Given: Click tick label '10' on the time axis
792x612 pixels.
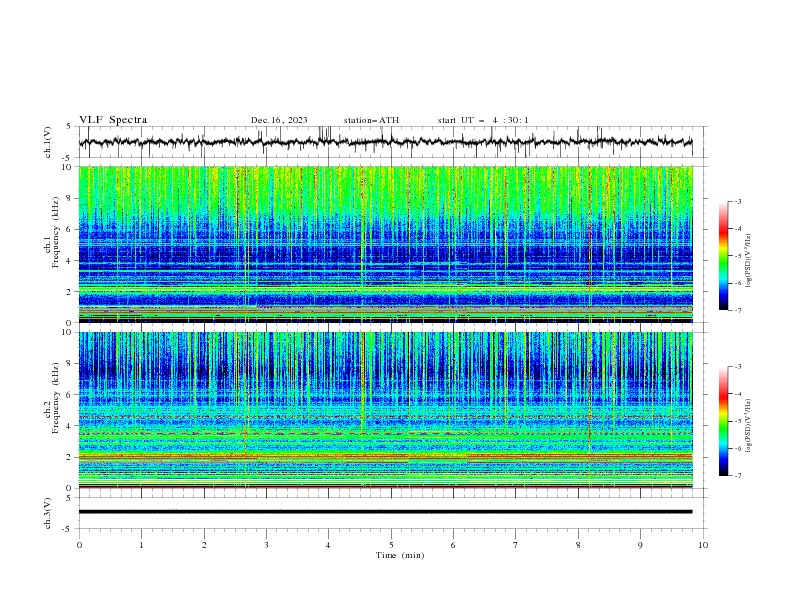Looking at the screenshot, I should (x=703, y=545).
